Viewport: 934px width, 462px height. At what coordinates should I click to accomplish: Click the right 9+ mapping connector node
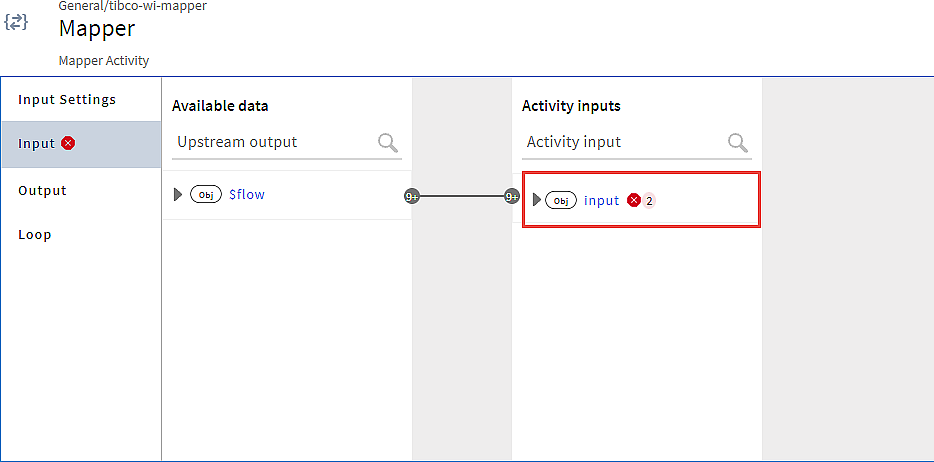(511, 196)
